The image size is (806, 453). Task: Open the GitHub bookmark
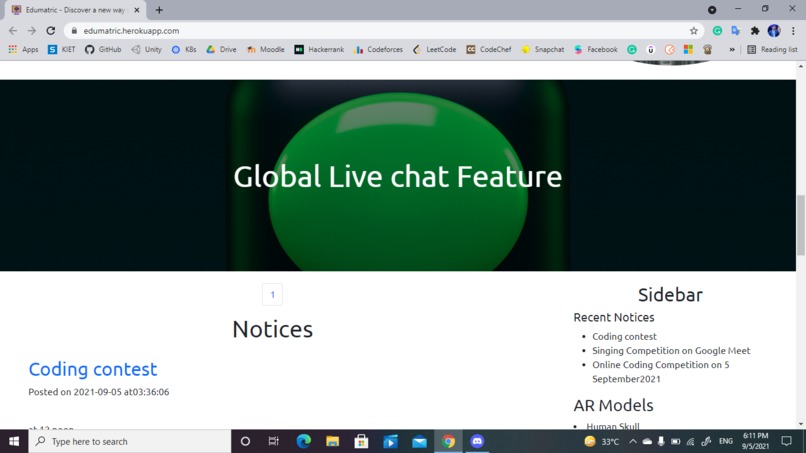(103, 49)
